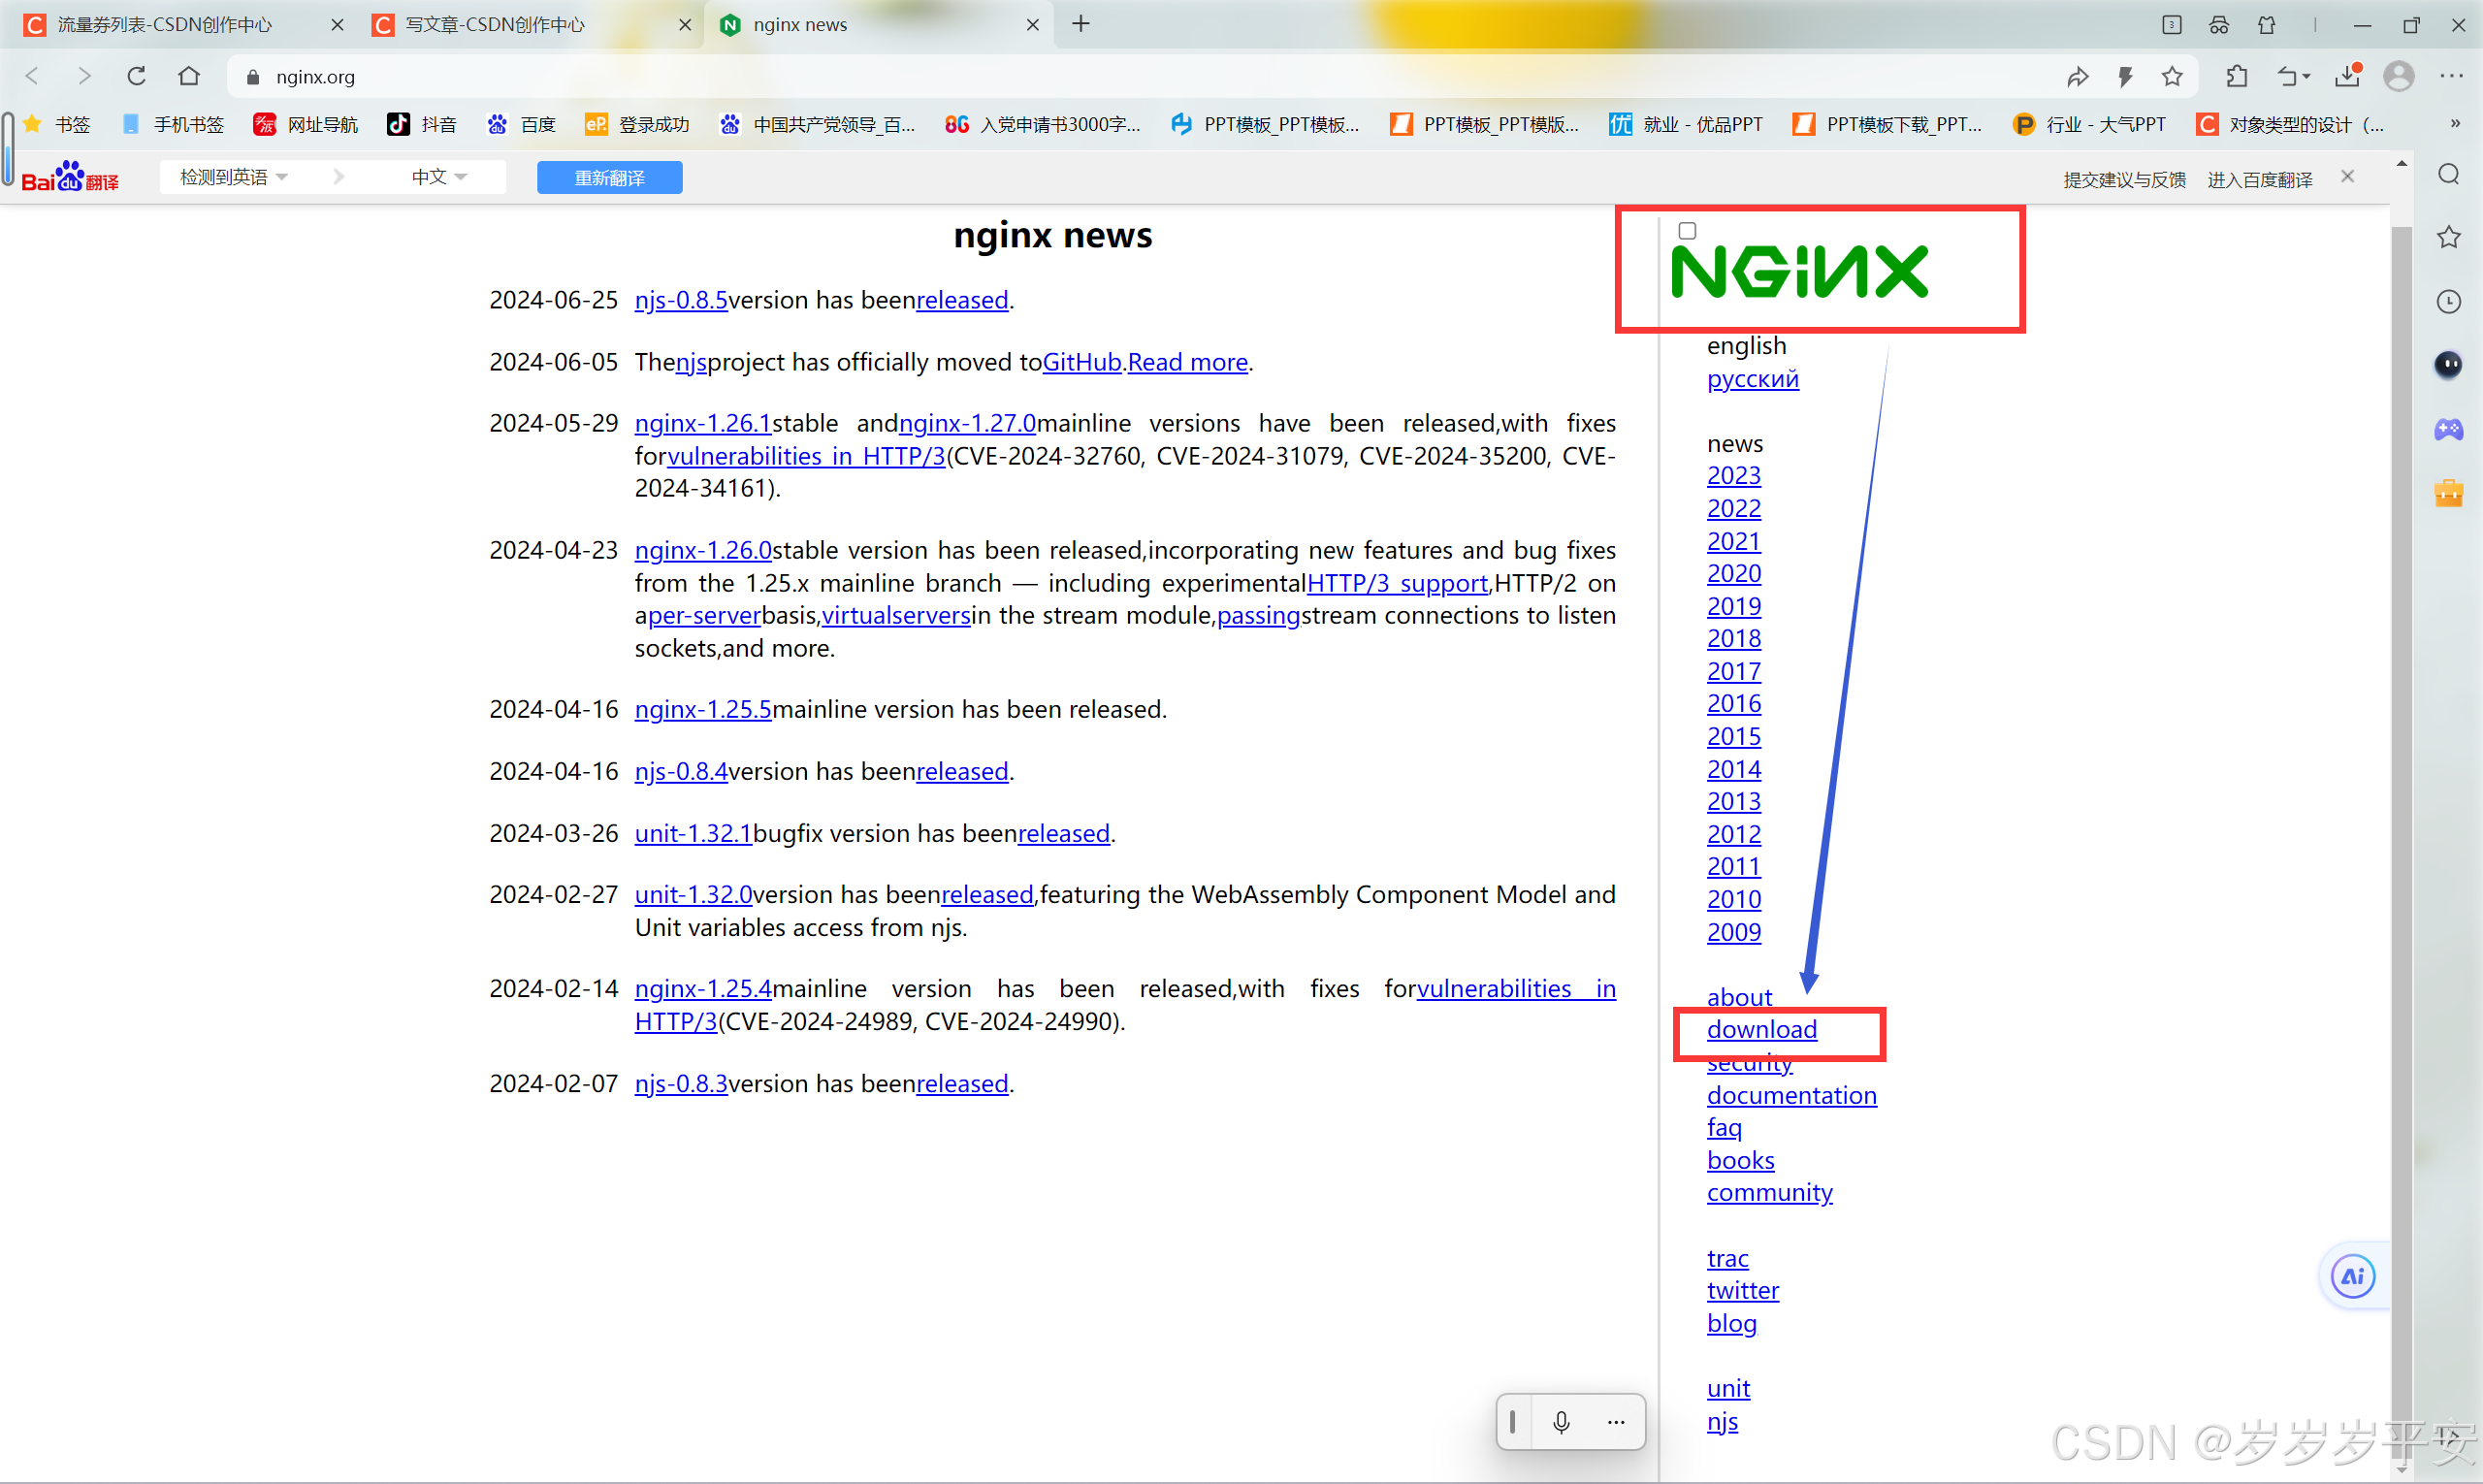
Task: Go back to the previous page
Action: [x=32, y=76]
